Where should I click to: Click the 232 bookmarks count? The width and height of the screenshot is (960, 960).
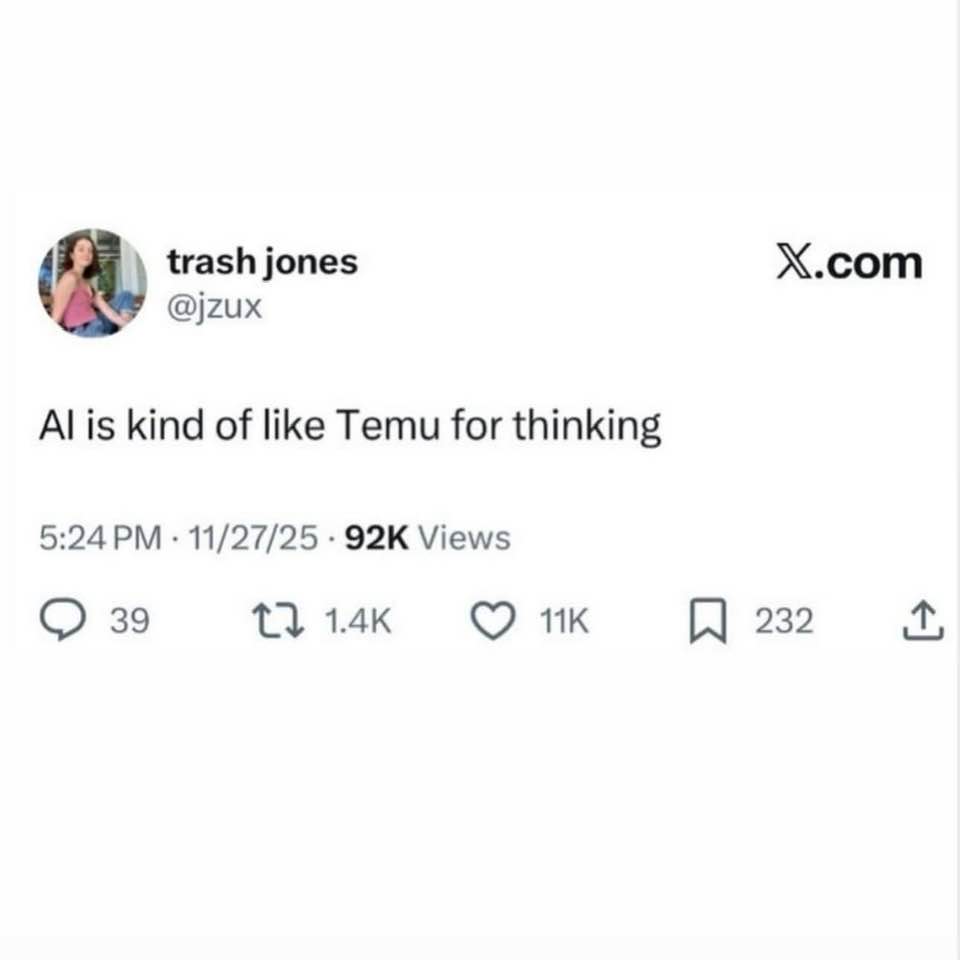[x=784, y=621]
